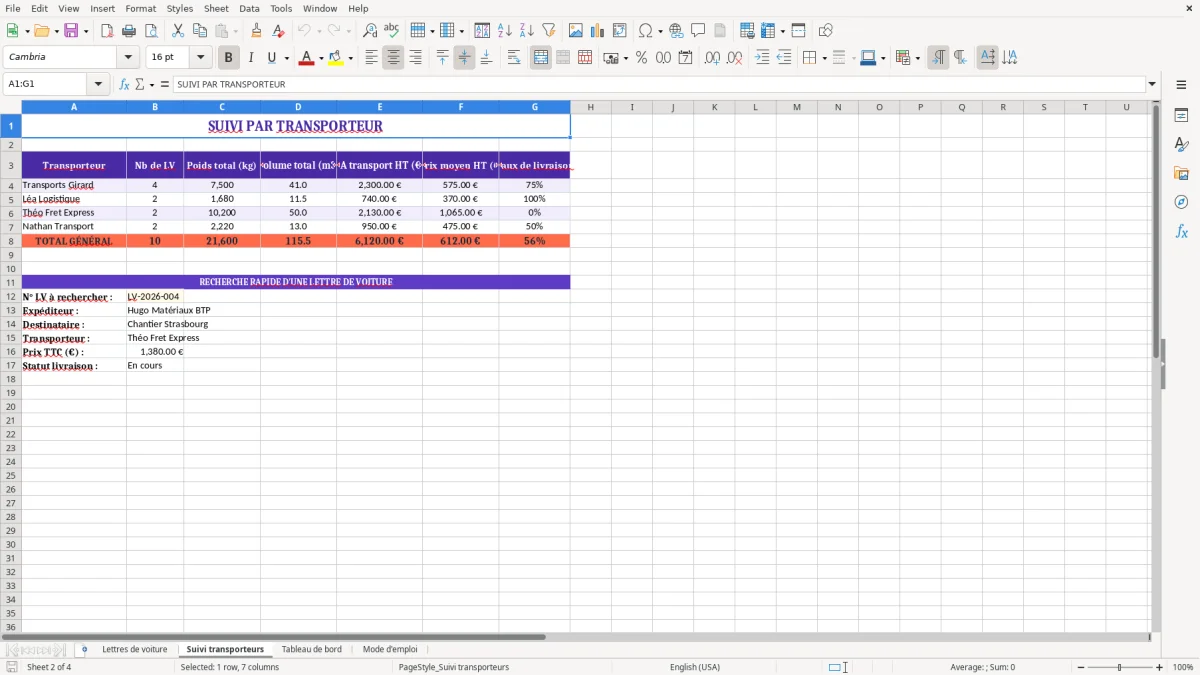Open the font size dropdown
Screen dimensions: 1200x675
pyautogui.click(x=200, y=58)
